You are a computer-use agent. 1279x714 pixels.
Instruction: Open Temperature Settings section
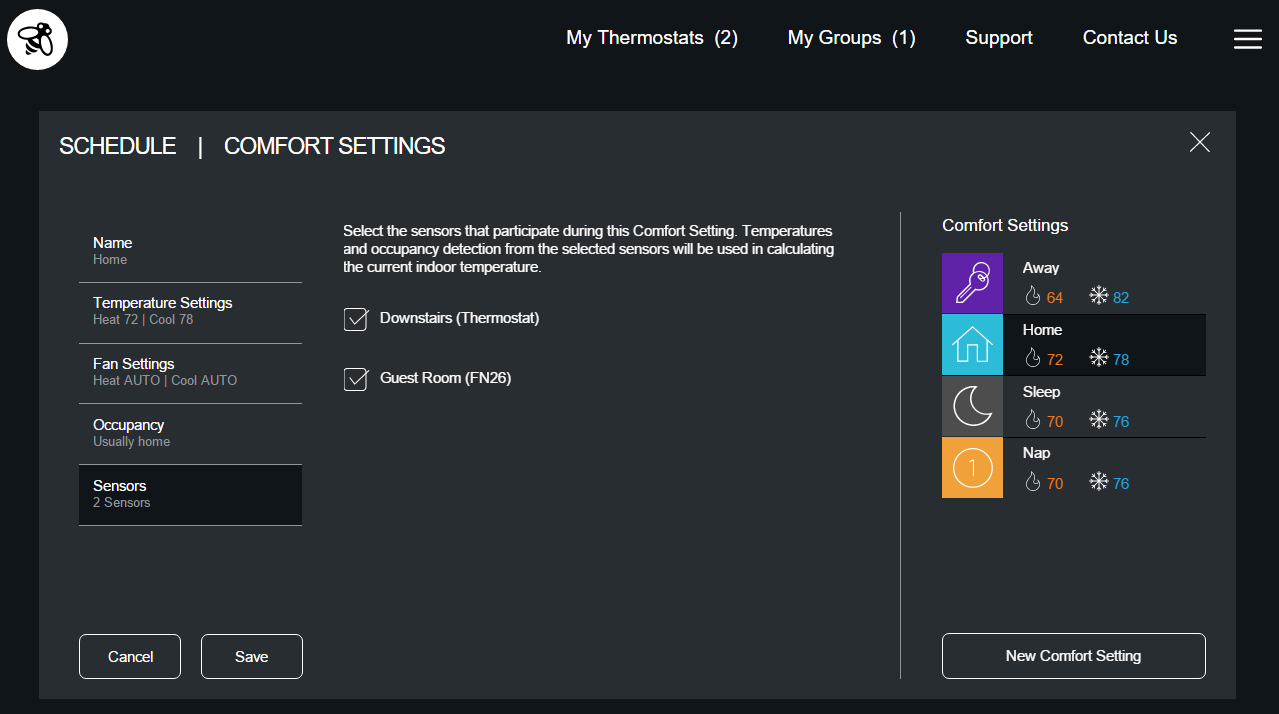(x=190, y=312)
